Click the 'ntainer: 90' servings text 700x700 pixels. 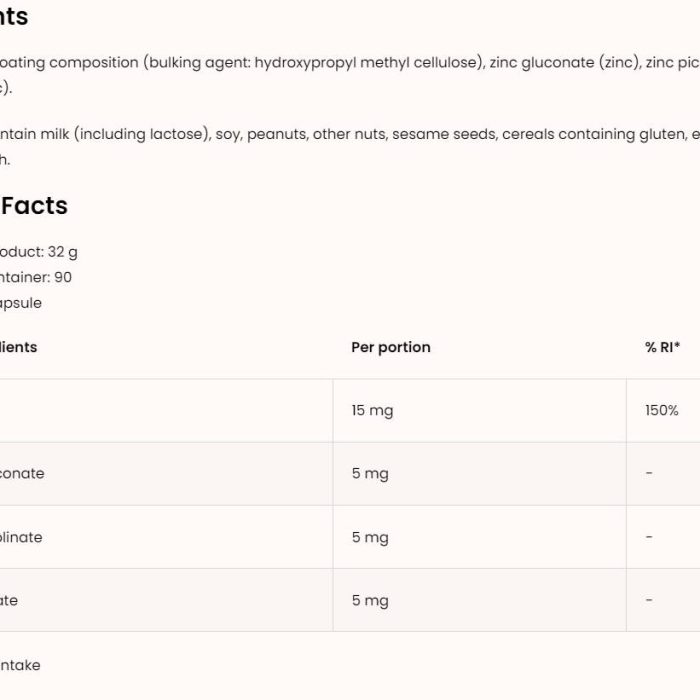click(x=36, y=277)
